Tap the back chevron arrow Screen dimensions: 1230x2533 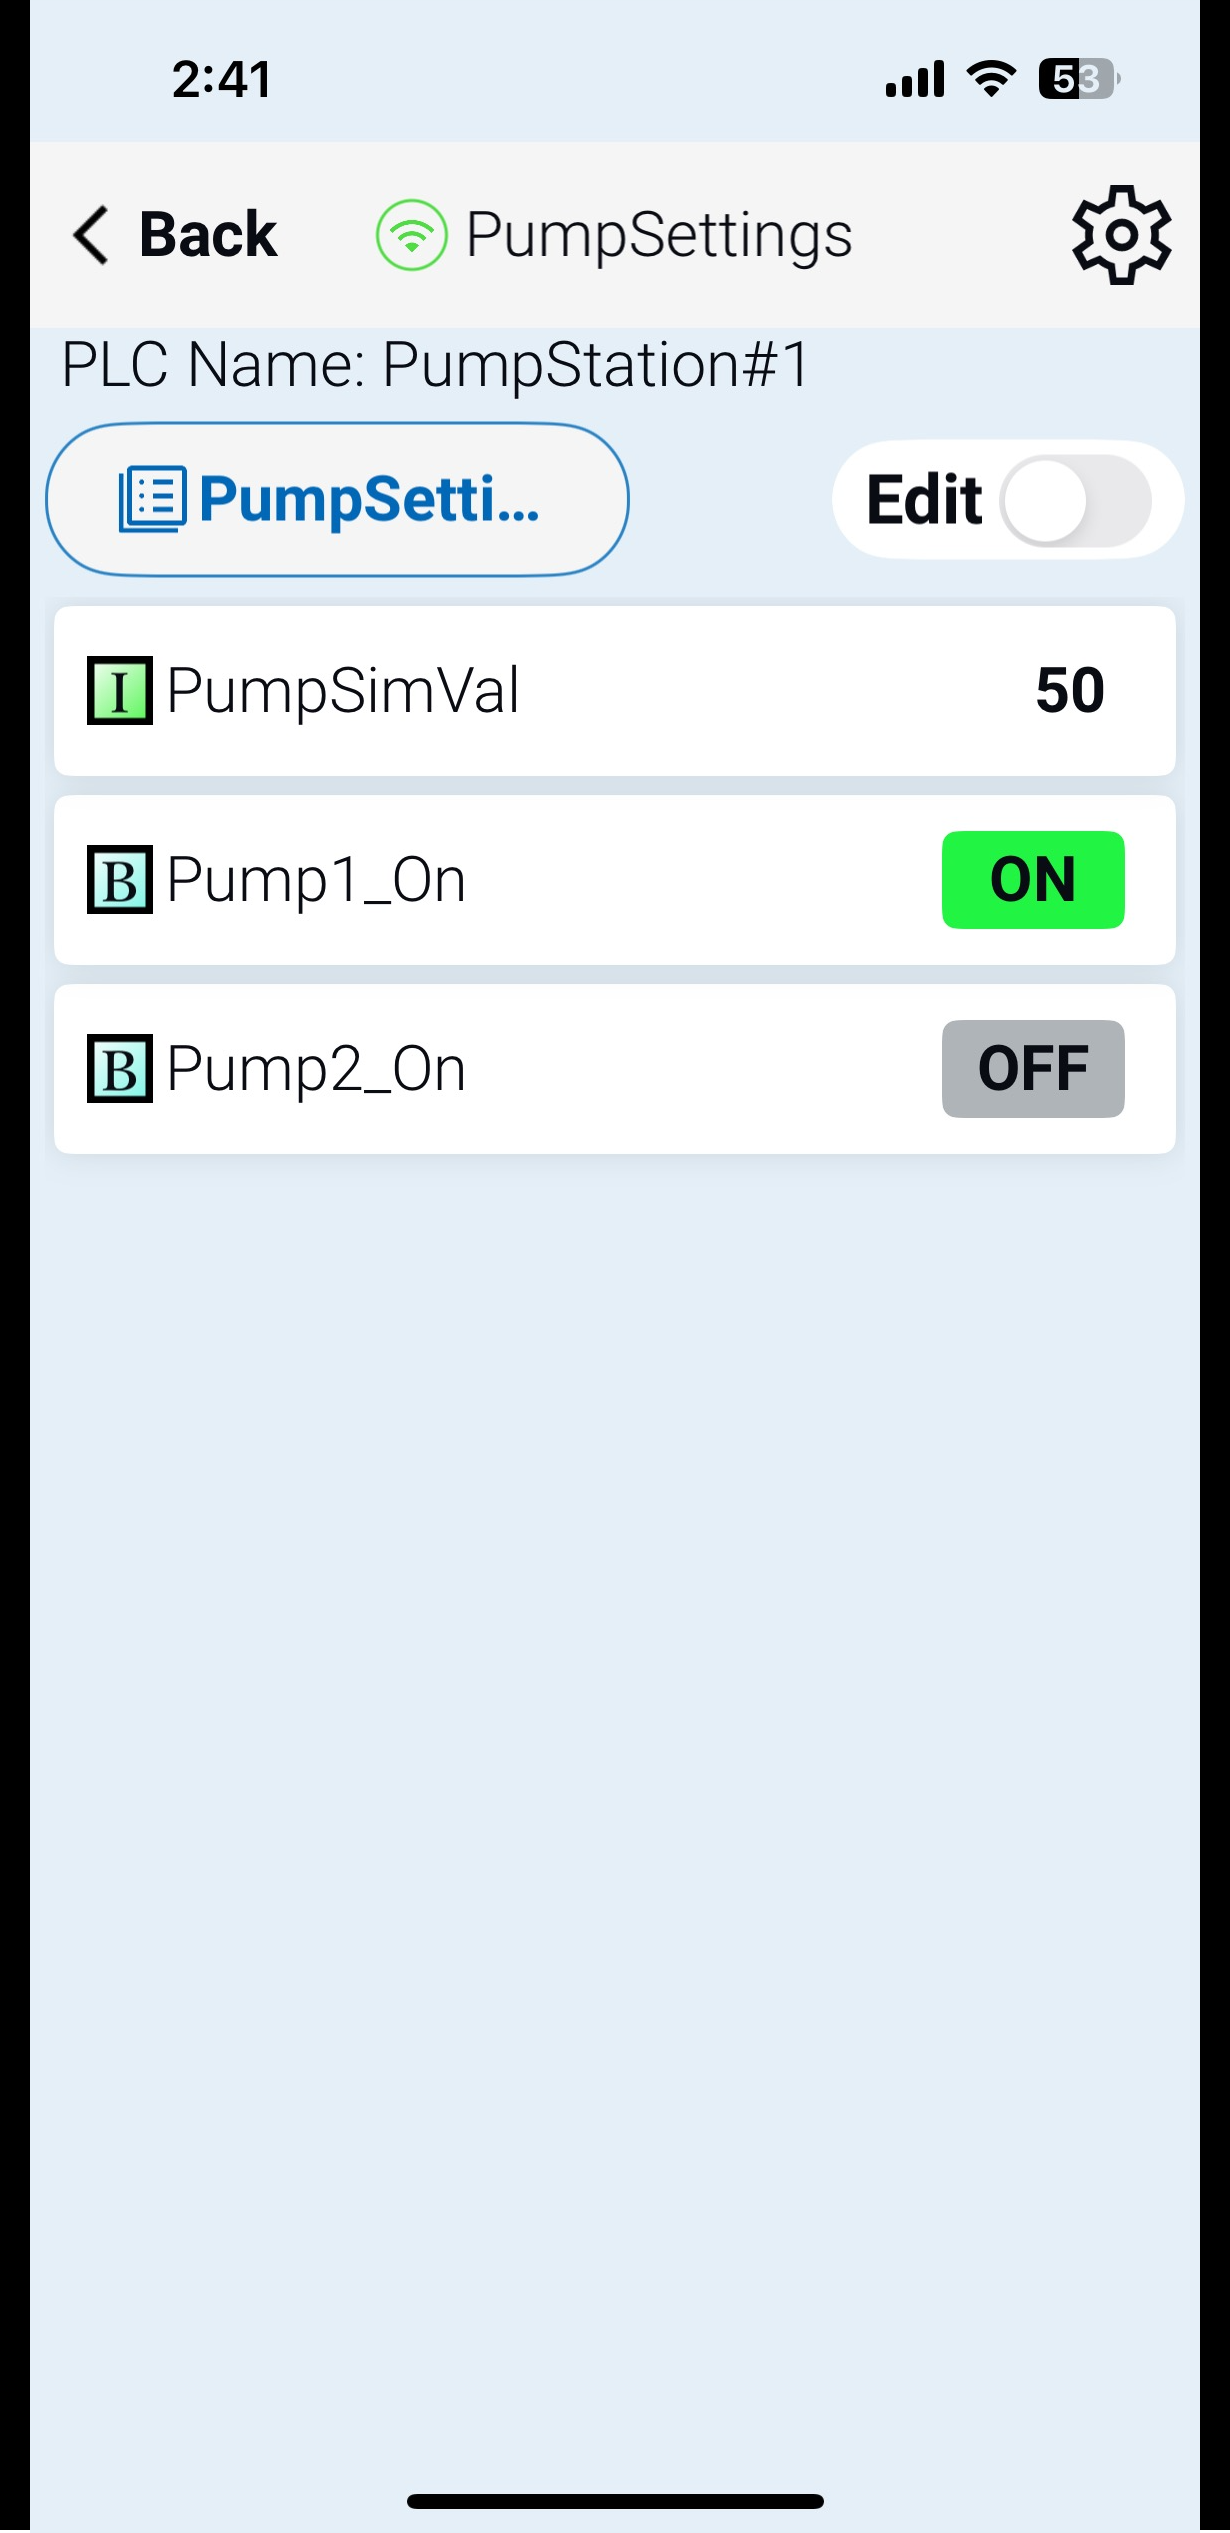91,235
